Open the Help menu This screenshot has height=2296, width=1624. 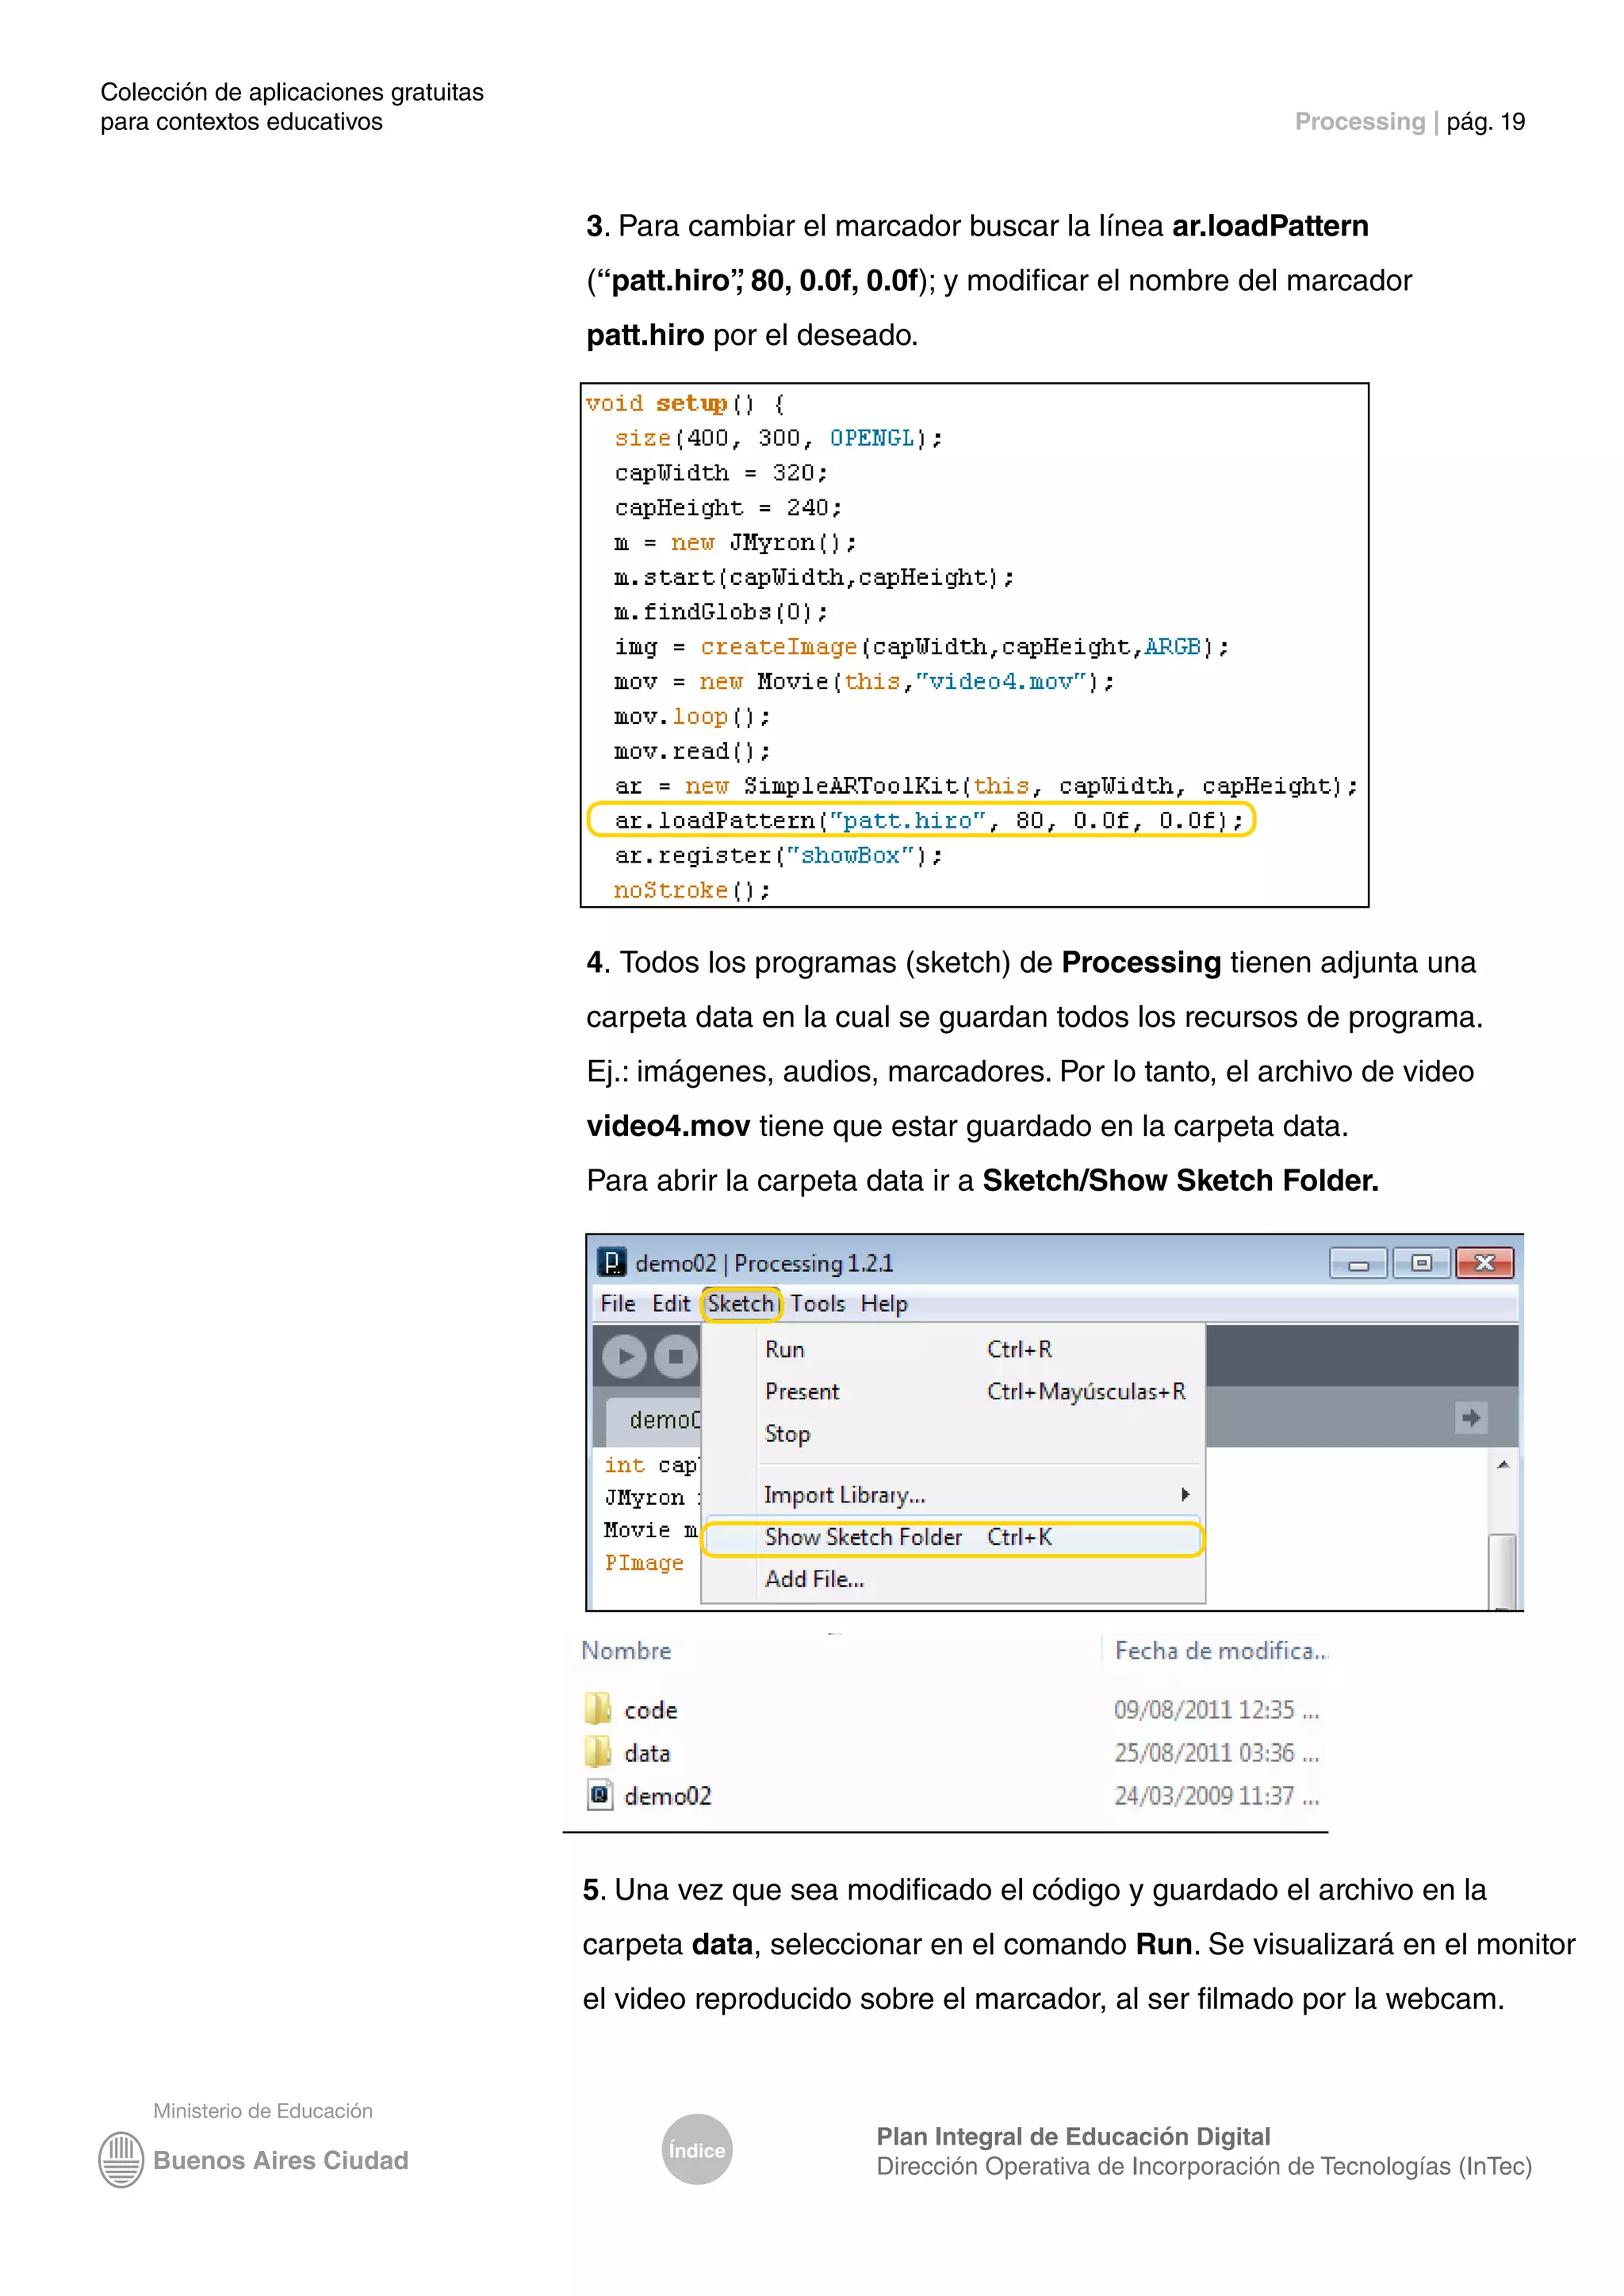[884, 1304]
